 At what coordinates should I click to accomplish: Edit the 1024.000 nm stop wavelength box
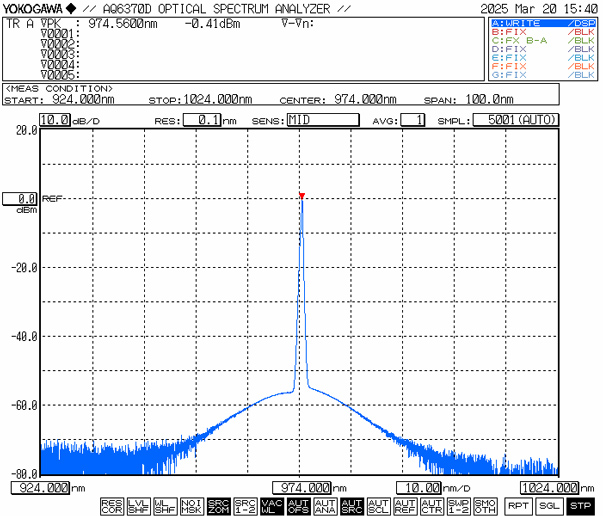tap(550, 488)
